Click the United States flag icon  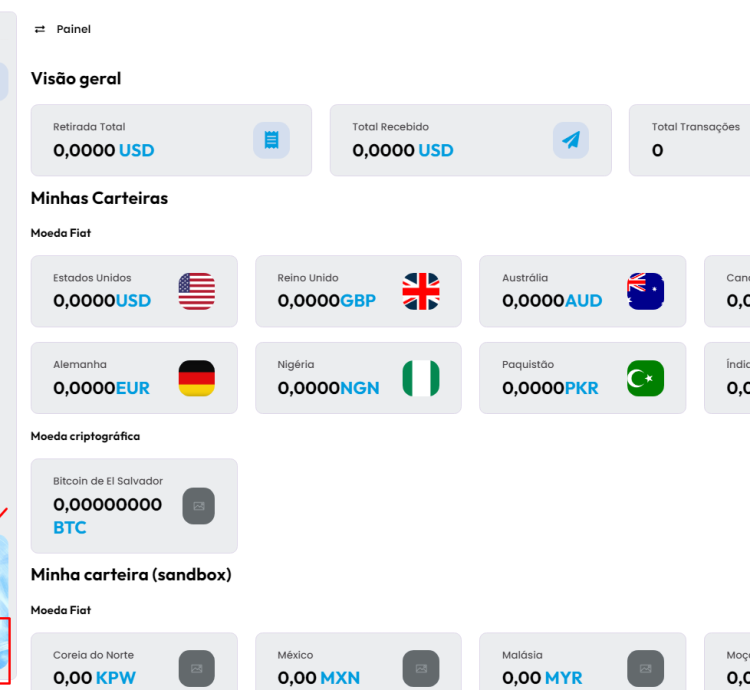point(197,291)
